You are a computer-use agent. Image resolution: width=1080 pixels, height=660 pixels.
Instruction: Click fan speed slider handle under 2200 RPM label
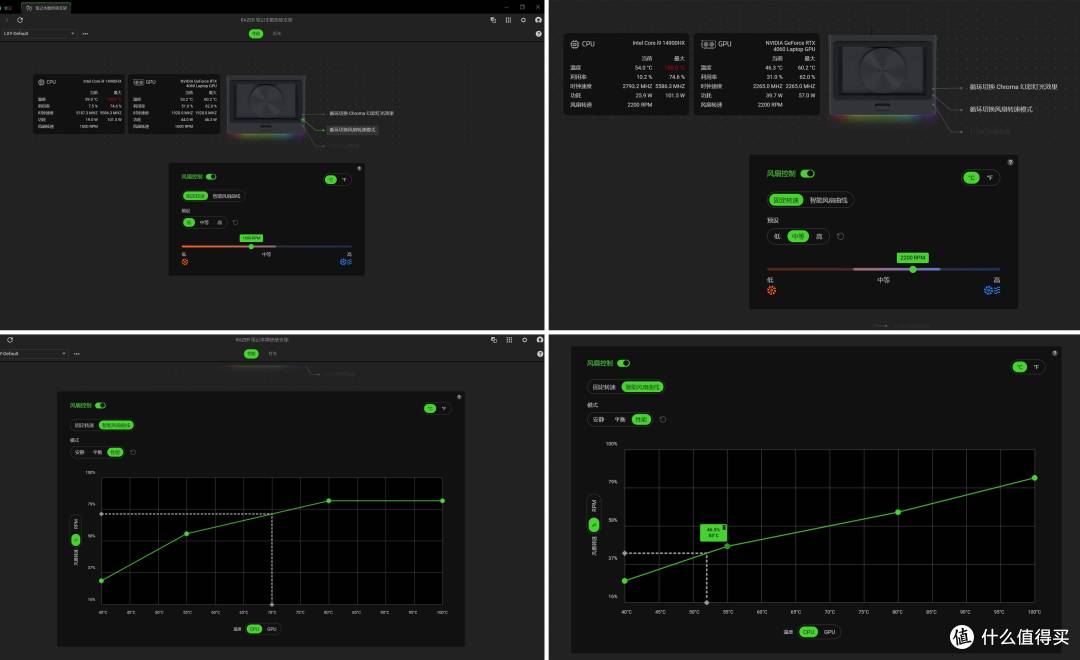(913, 269)
